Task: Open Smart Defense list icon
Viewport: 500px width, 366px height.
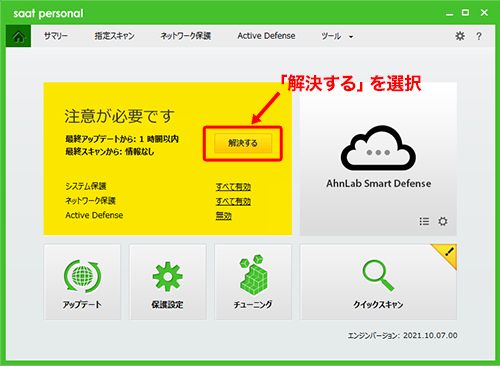Action: tap(424, 221)
